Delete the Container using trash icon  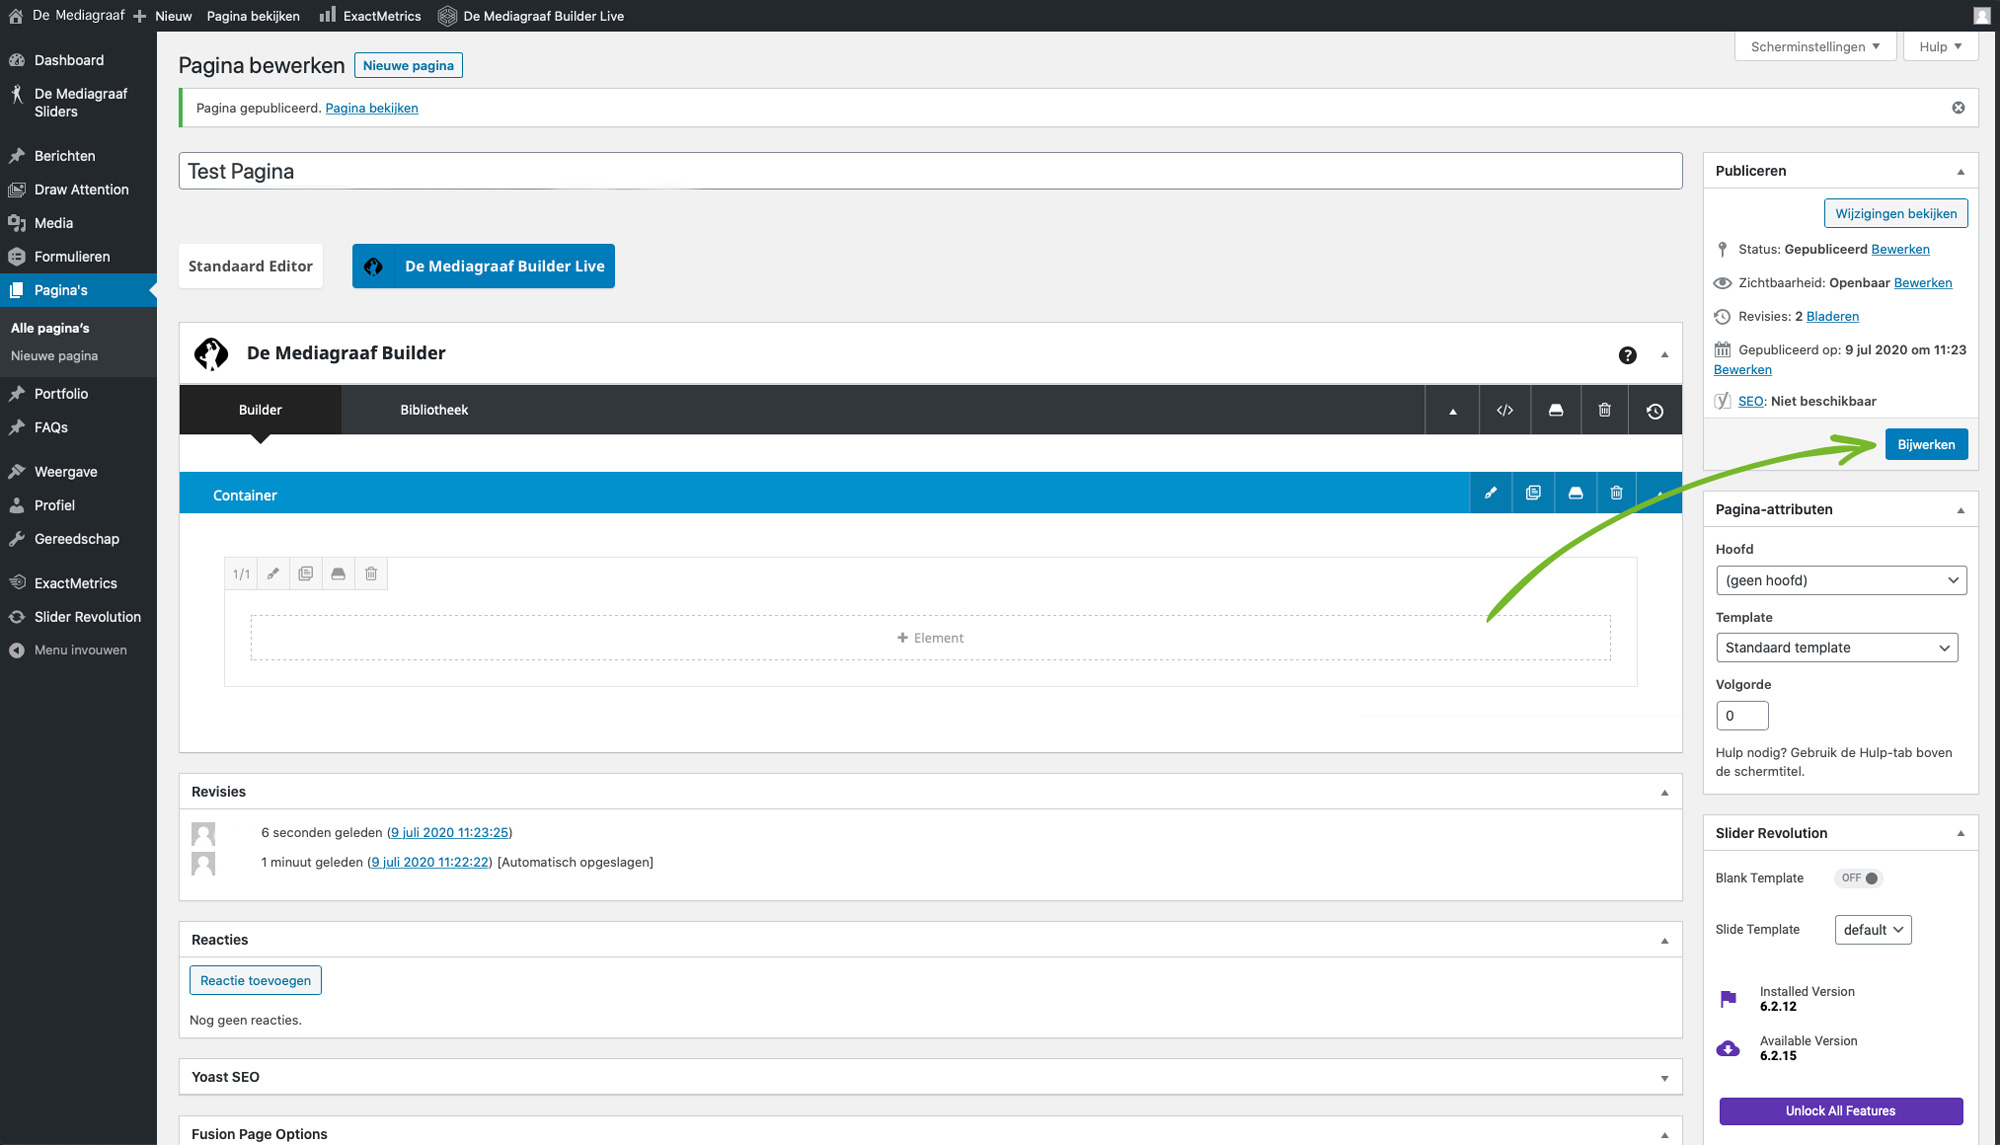1616,493
